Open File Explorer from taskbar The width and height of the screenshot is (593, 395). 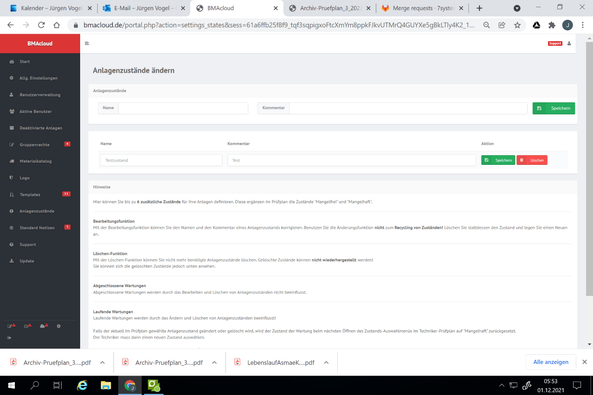pyautogui.click(x=106, y=386)
